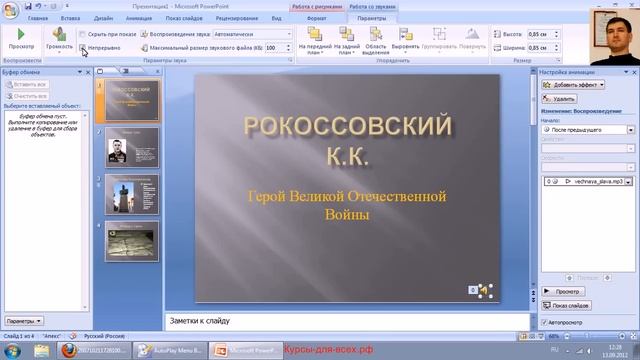Screen dimensions: 640x360
Task: Switch to normal view in status bar
Action: [x=523, y=336]
